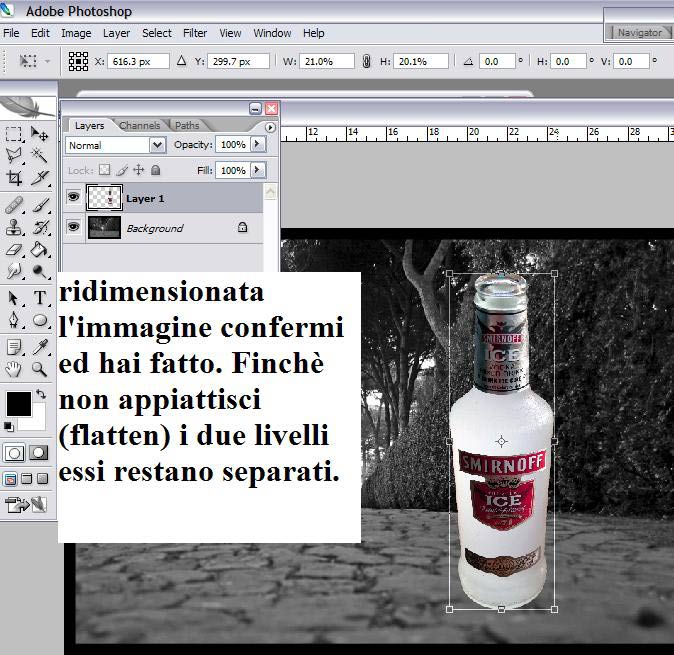
Task: Toggle relative positioning triangle icon
Action: point(181,61)
